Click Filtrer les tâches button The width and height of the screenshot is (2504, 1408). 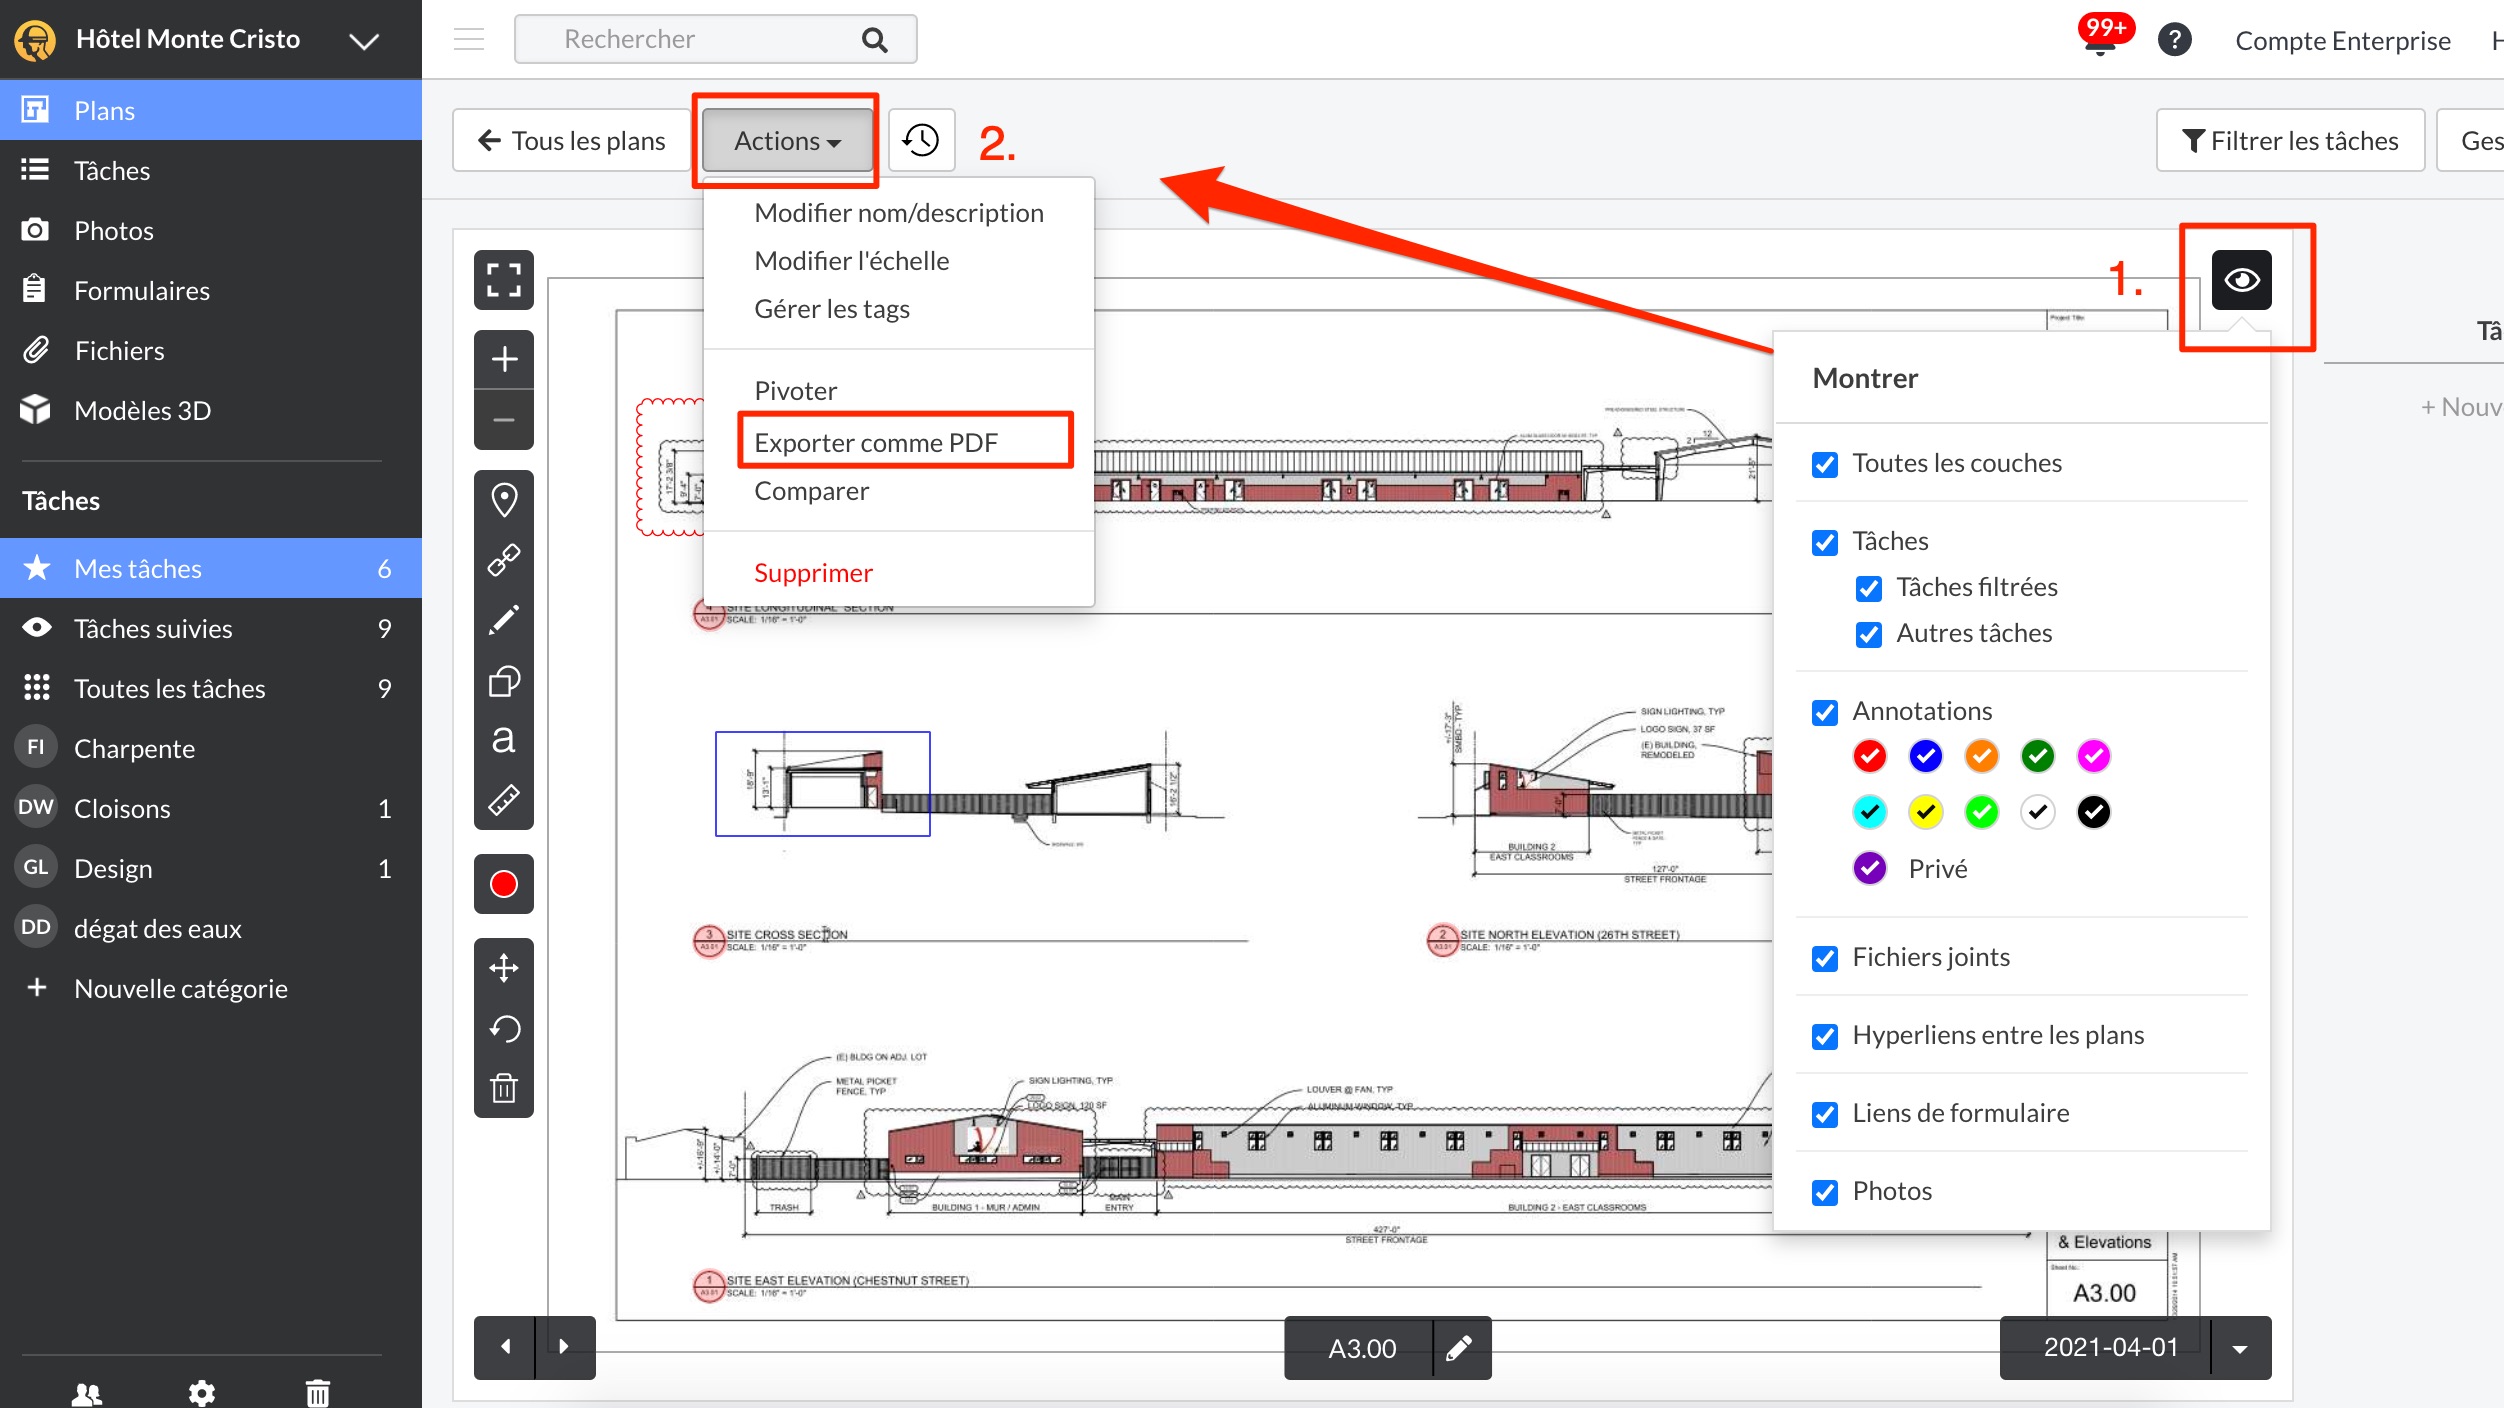click(x=2290, y=140)
